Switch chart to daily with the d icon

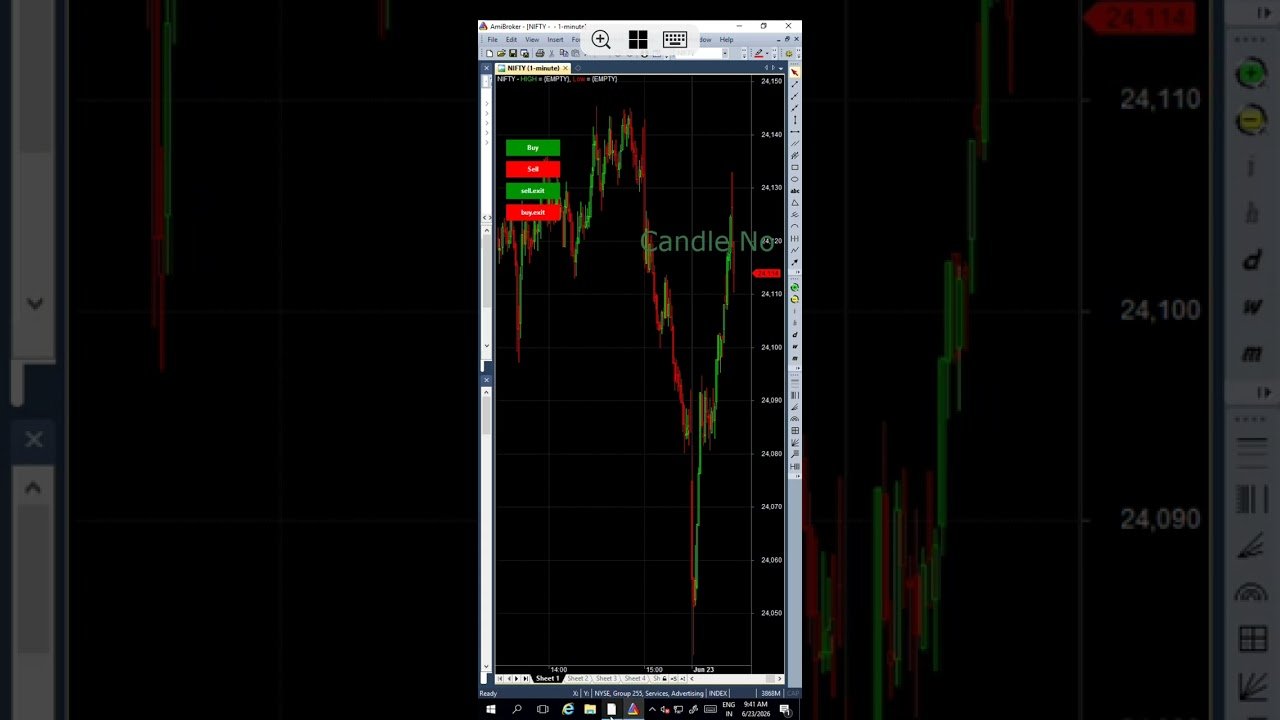pyautogui.click(x=795, y=334)
